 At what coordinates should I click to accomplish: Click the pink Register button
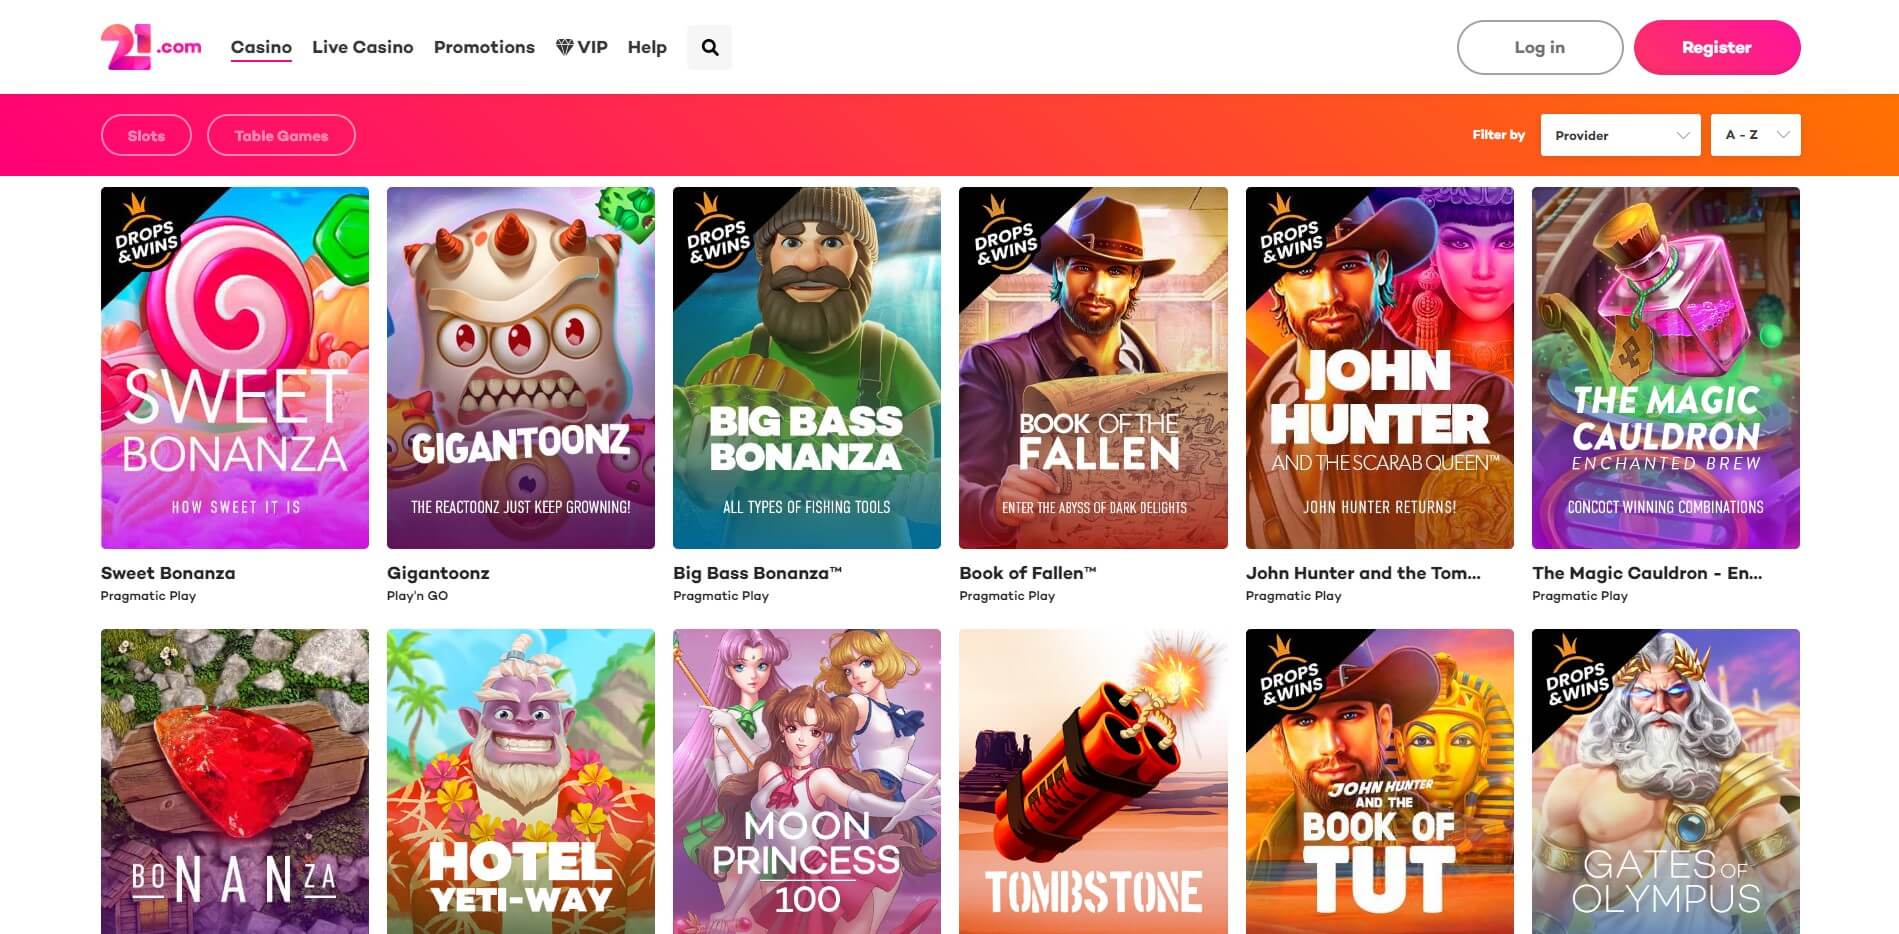click(x=1716, y=47)
